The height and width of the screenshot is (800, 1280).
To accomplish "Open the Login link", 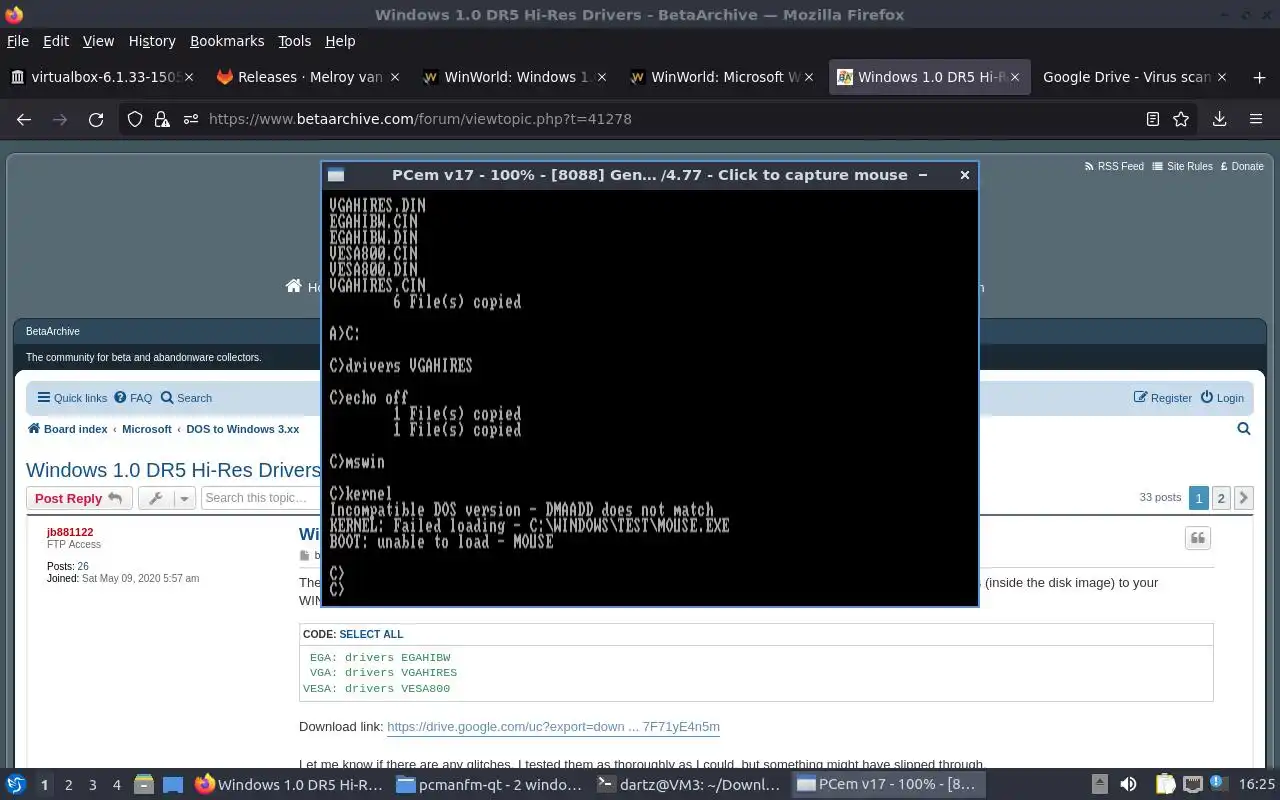I will pos(1222,398).
